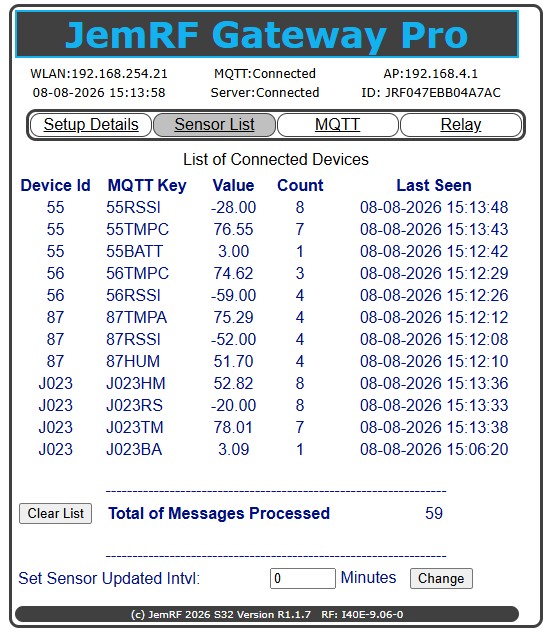Select the J023TM MQTT key

tap(134, 428)
